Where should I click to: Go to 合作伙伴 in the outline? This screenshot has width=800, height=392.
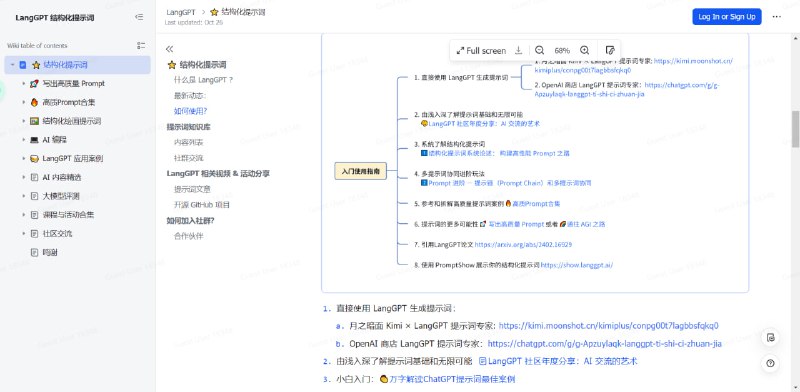[189, 236]
